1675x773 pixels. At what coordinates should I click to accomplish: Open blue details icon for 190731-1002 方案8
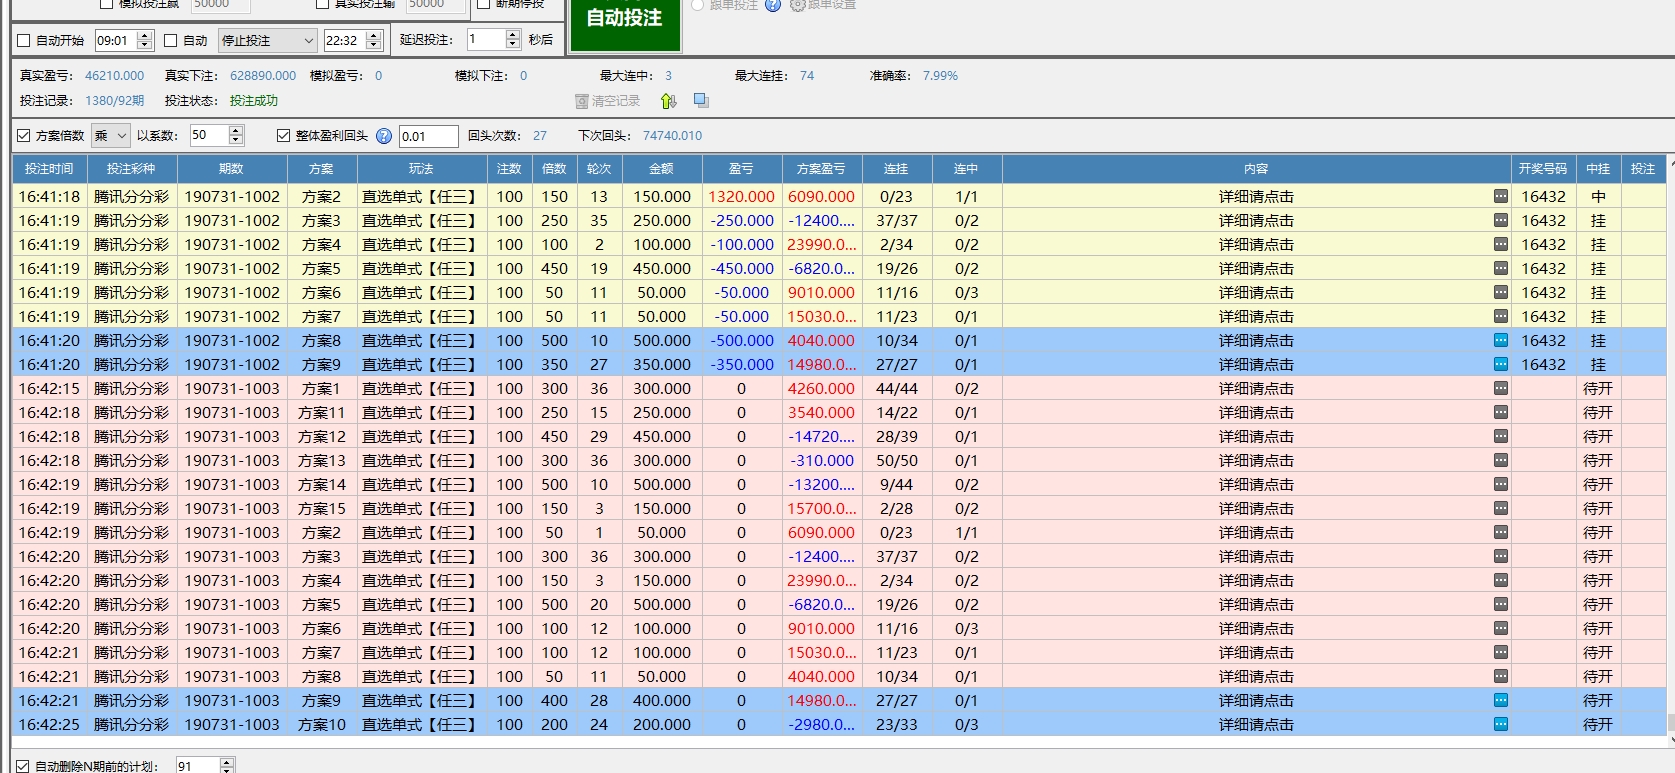pyautogui.click(x=1500, y=340)
